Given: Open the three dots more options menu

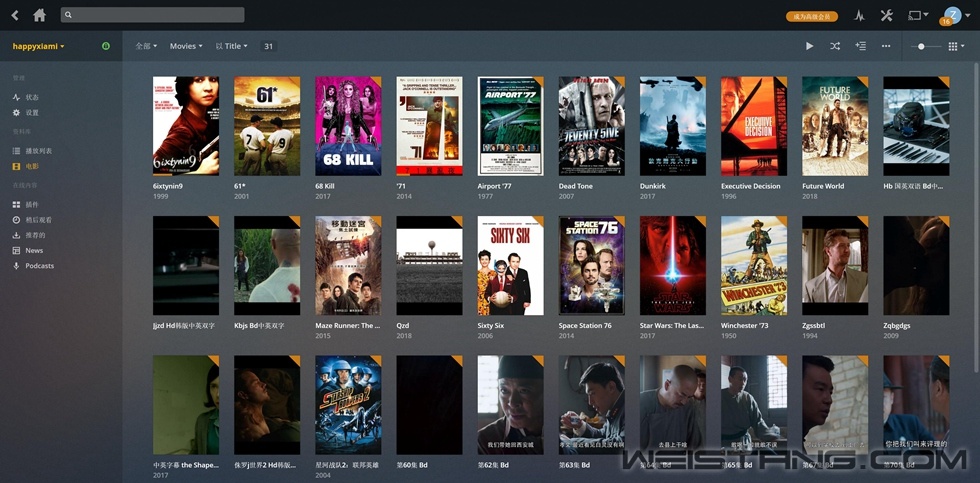Looking at the screenshot, I should (x=886, y=46).
